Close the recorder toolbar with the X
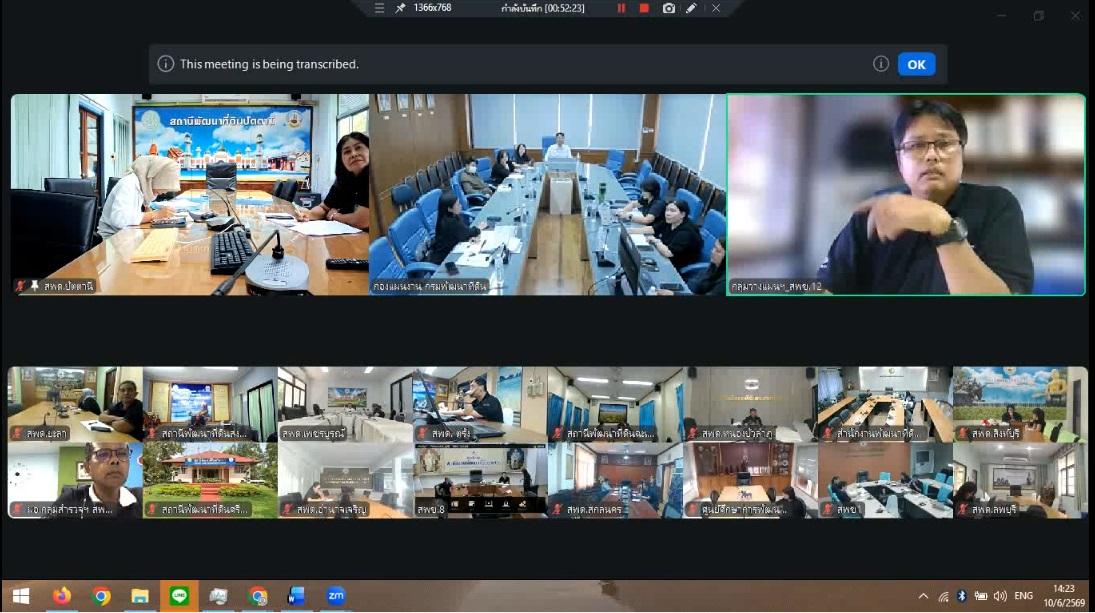 [716, 8]
